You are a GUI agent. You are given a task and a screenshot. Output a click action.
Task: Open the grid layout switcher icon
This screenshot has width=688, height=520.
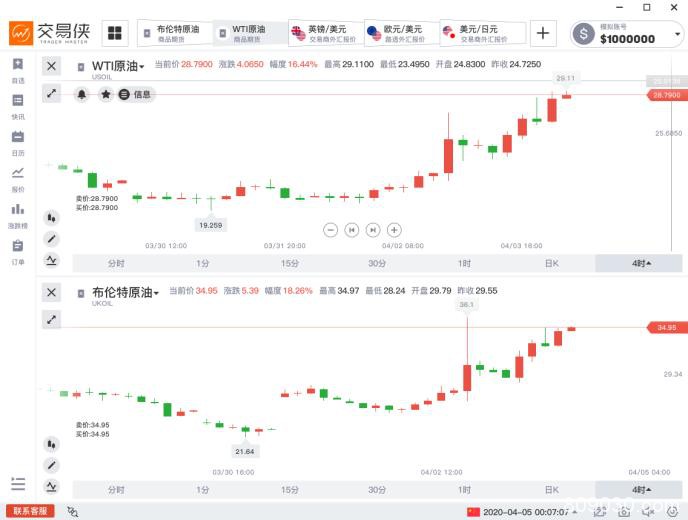click(114, 33)
